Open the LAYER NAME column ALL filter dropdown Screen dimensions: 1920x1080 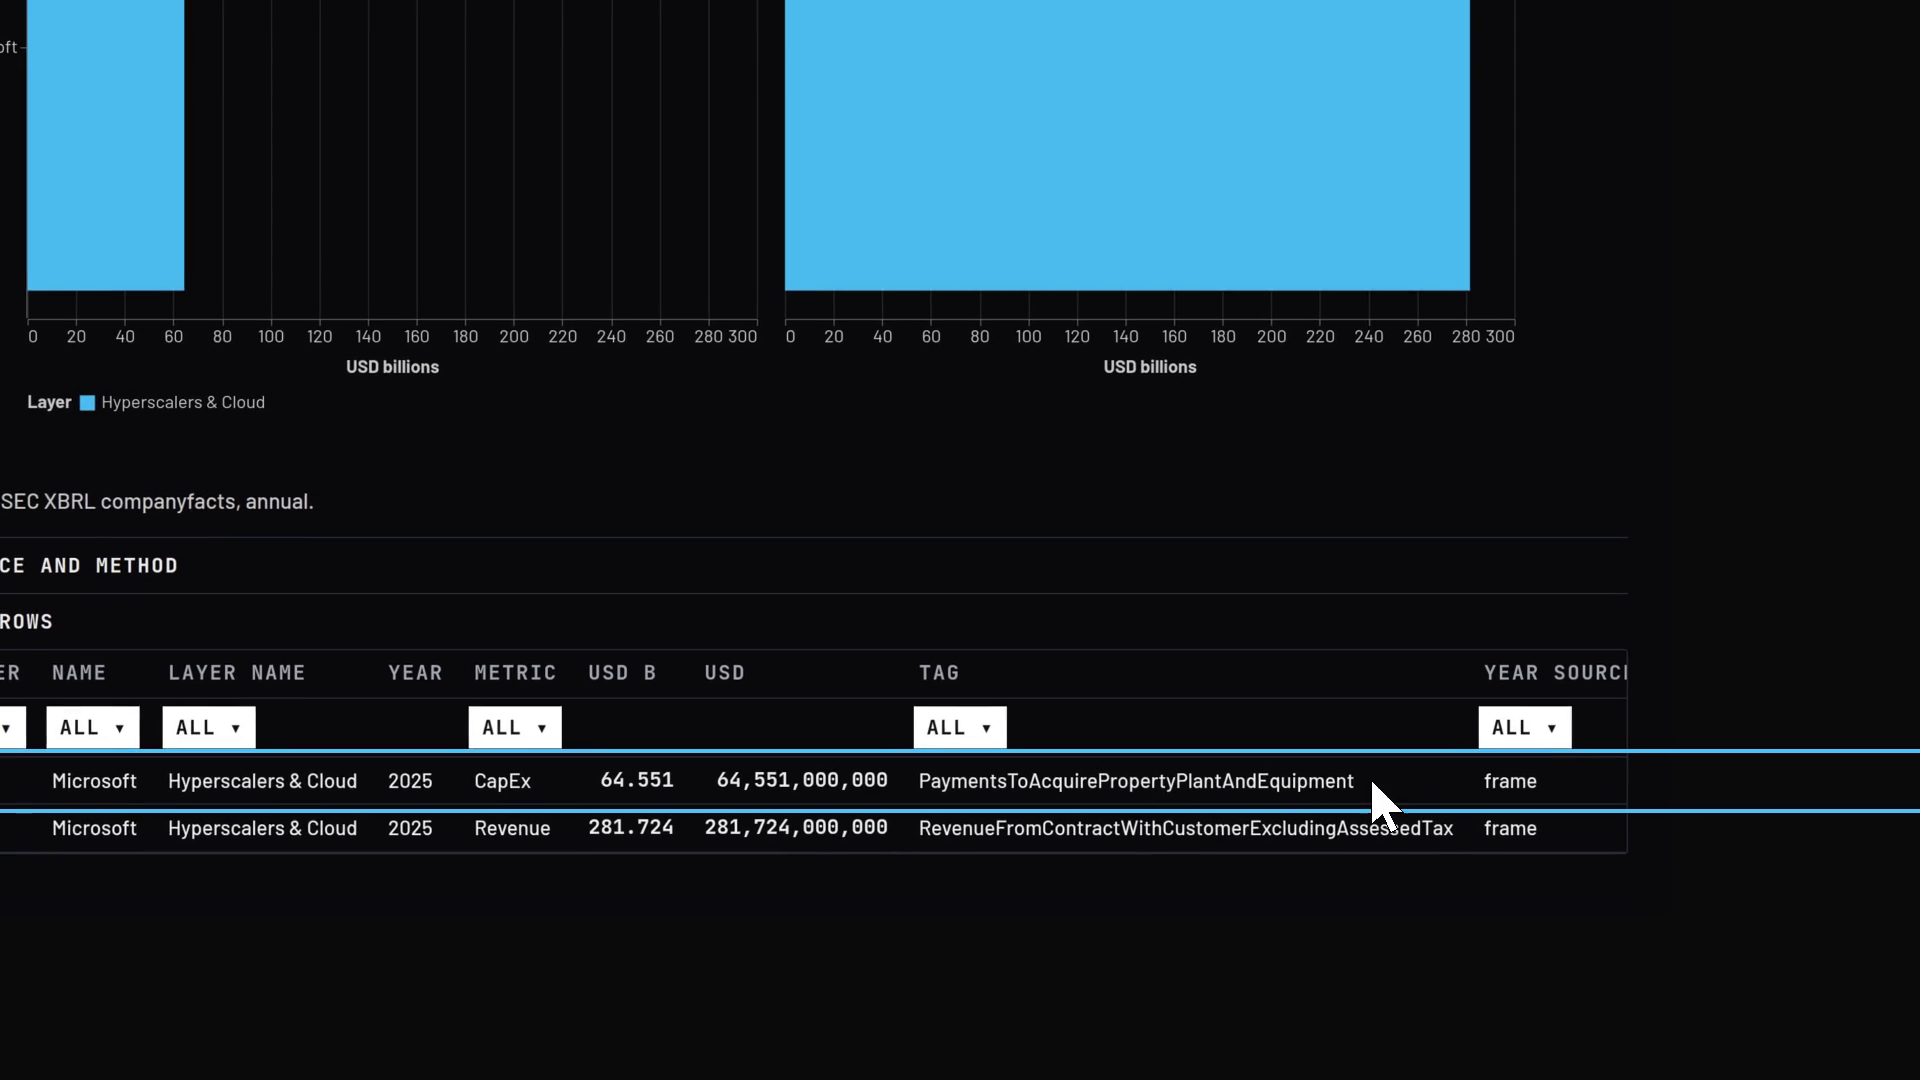click(x=209, y=727)
